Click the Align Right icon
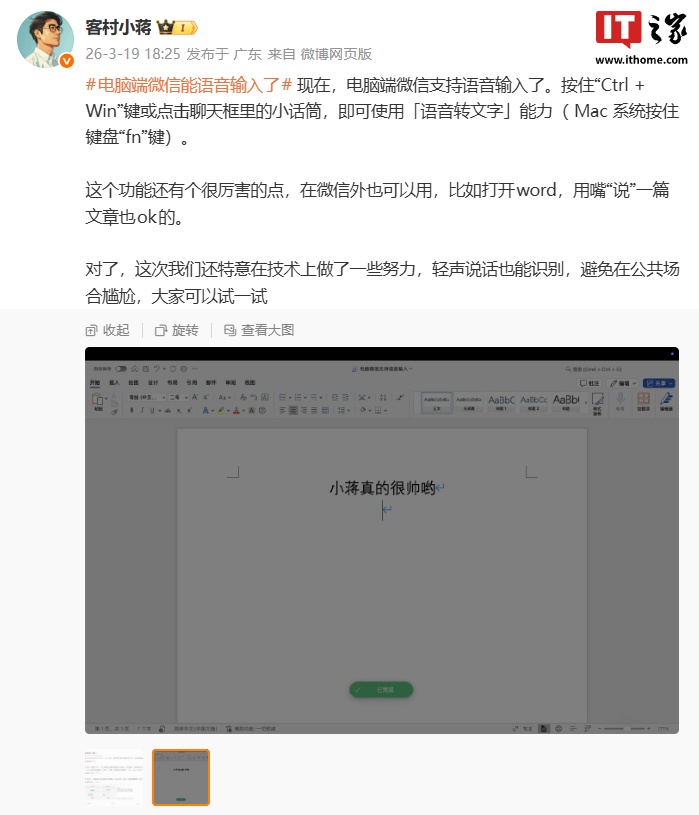The height and width of the screenshot is (815, 699). [x=304, y=410]
